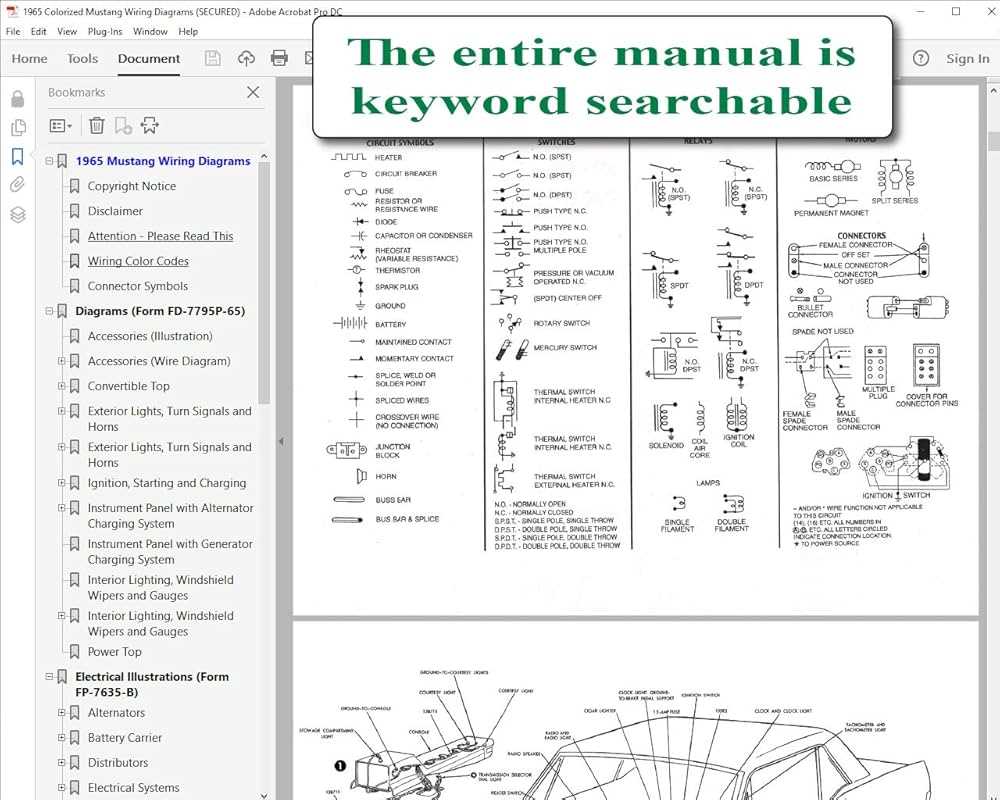
Task: Expand the Electrical Systems bookmark
Action: pos(61,787)
